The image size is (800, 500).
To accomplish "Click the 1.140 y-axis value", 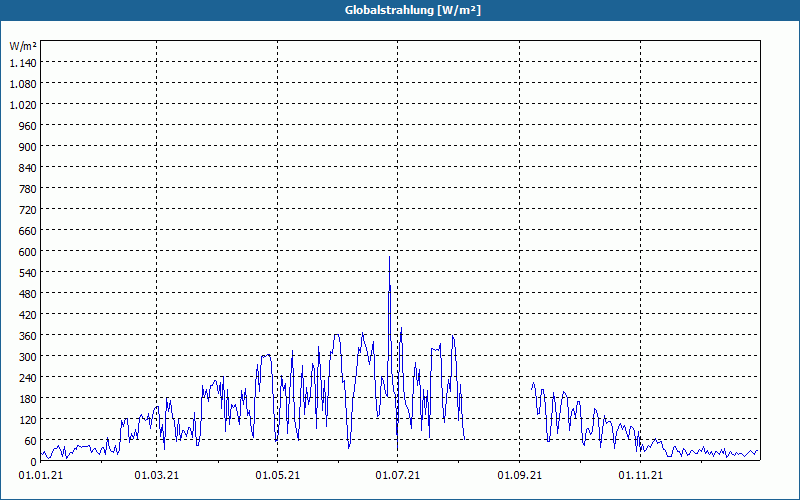I will (23, 63).
